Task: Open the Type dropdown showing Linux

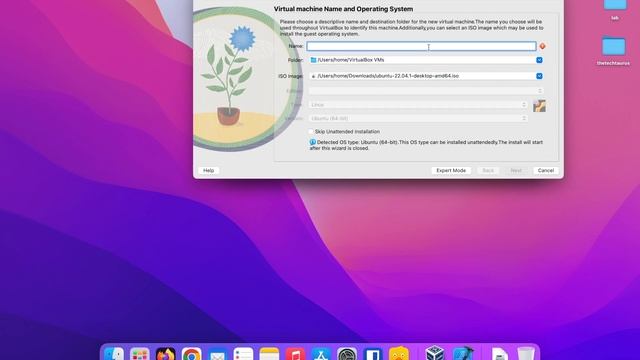Action: pyautogui.click(x=418, y=105)
